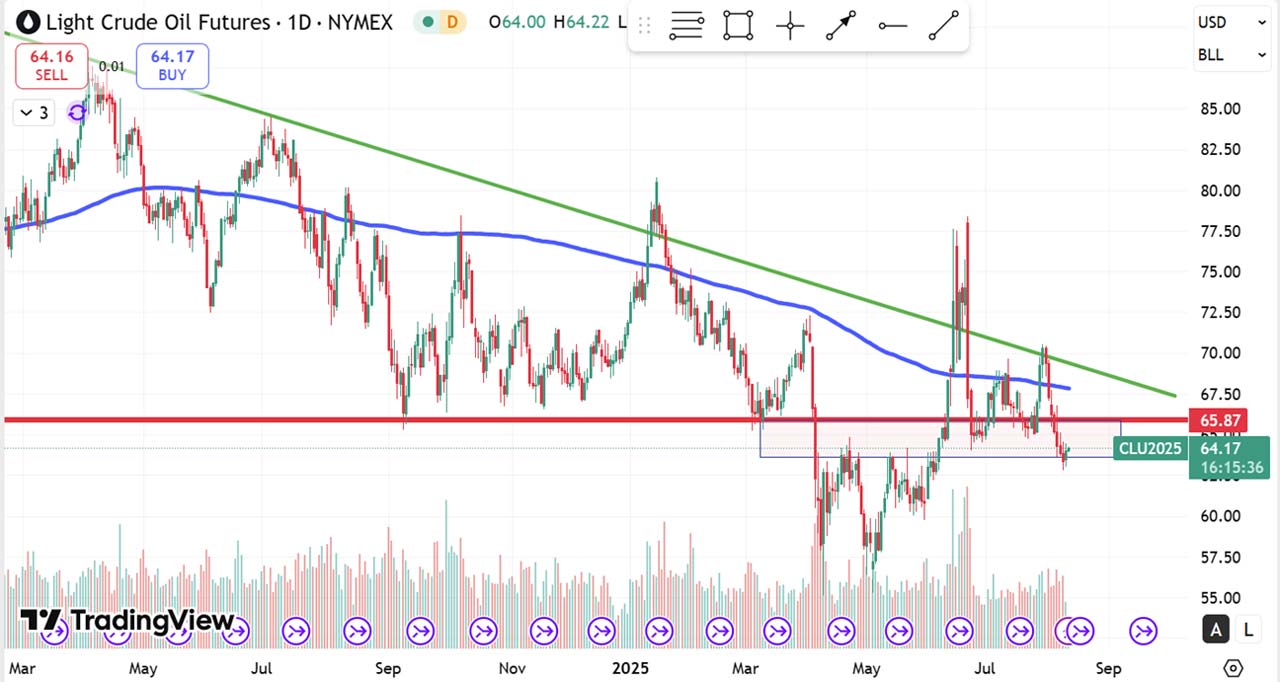
Task: Click the 64.16 SELL button
Action: [51, 66]
